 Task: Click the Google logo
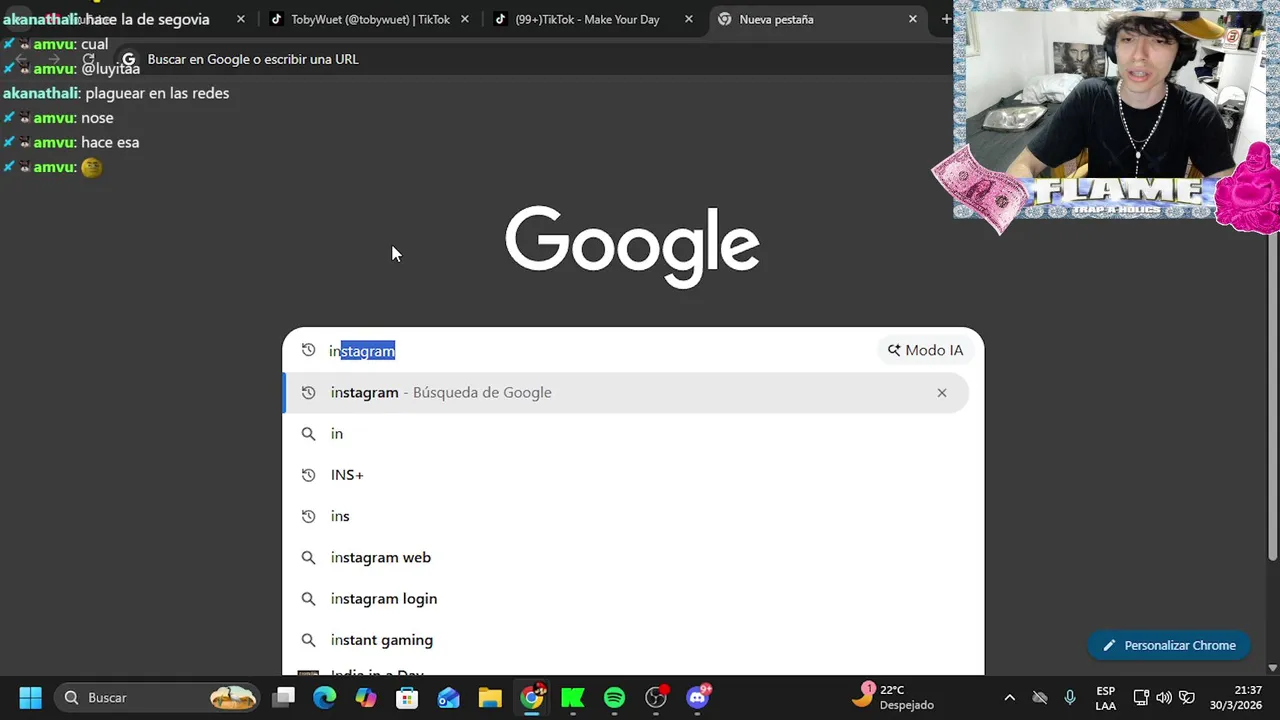pyautogui.click(x=632, y=246)
